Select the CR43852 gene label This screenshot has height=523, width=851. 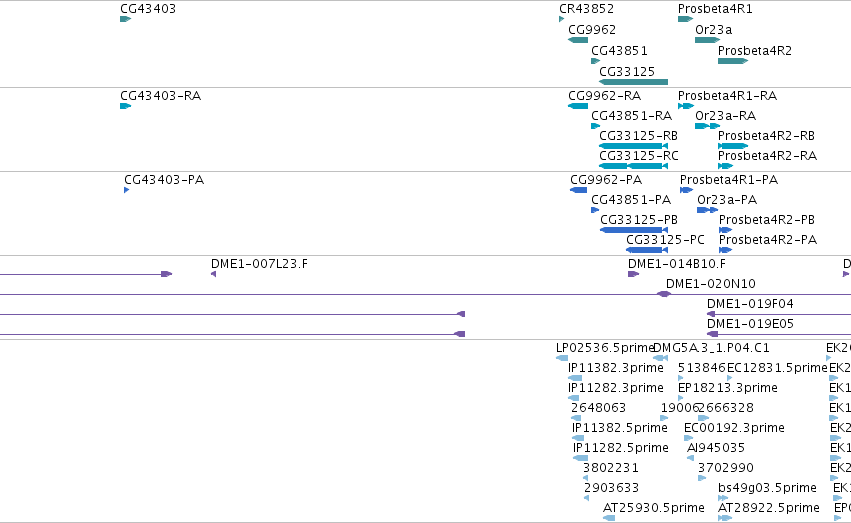[x=586, y=9]
